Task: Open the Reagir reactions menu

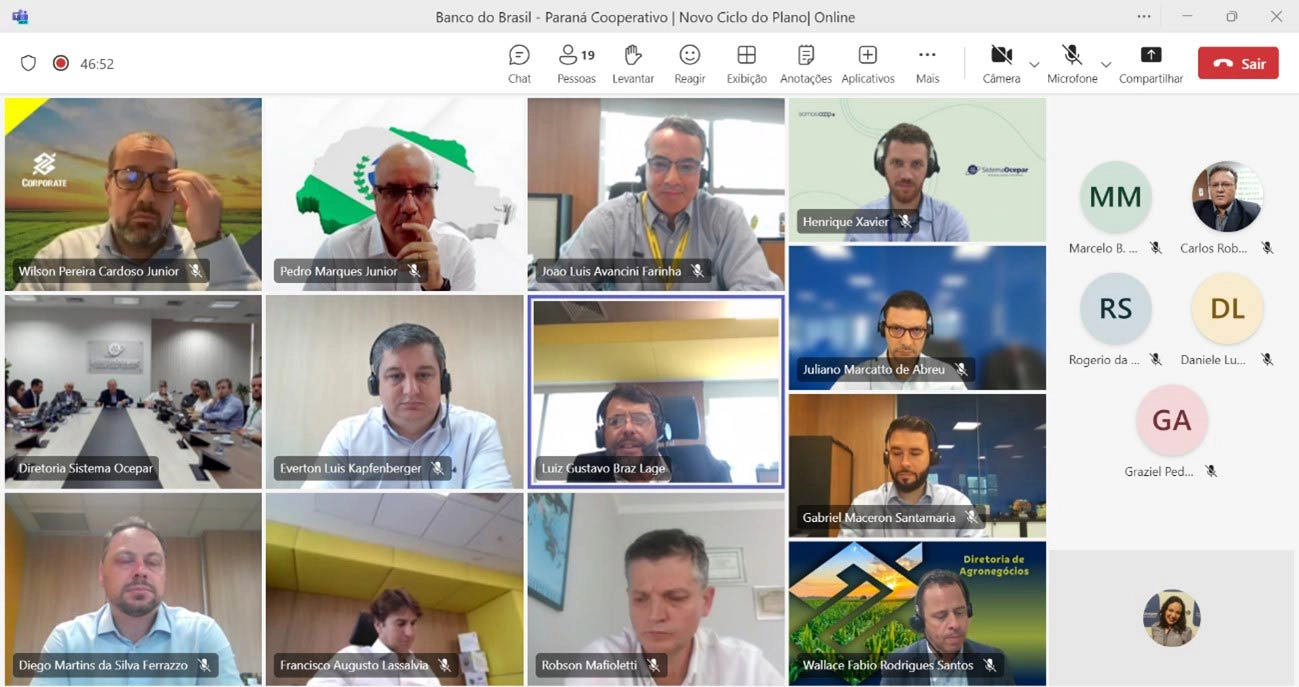Action: click(690, 64)
